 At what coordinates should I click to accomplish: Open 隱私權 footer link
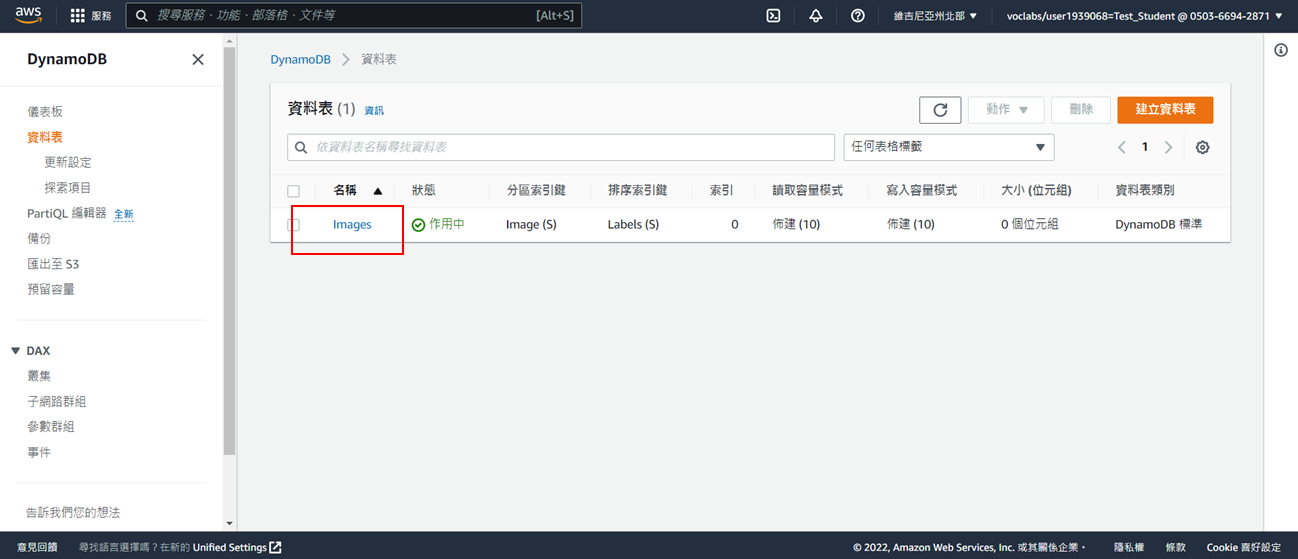coord(1129,547)
